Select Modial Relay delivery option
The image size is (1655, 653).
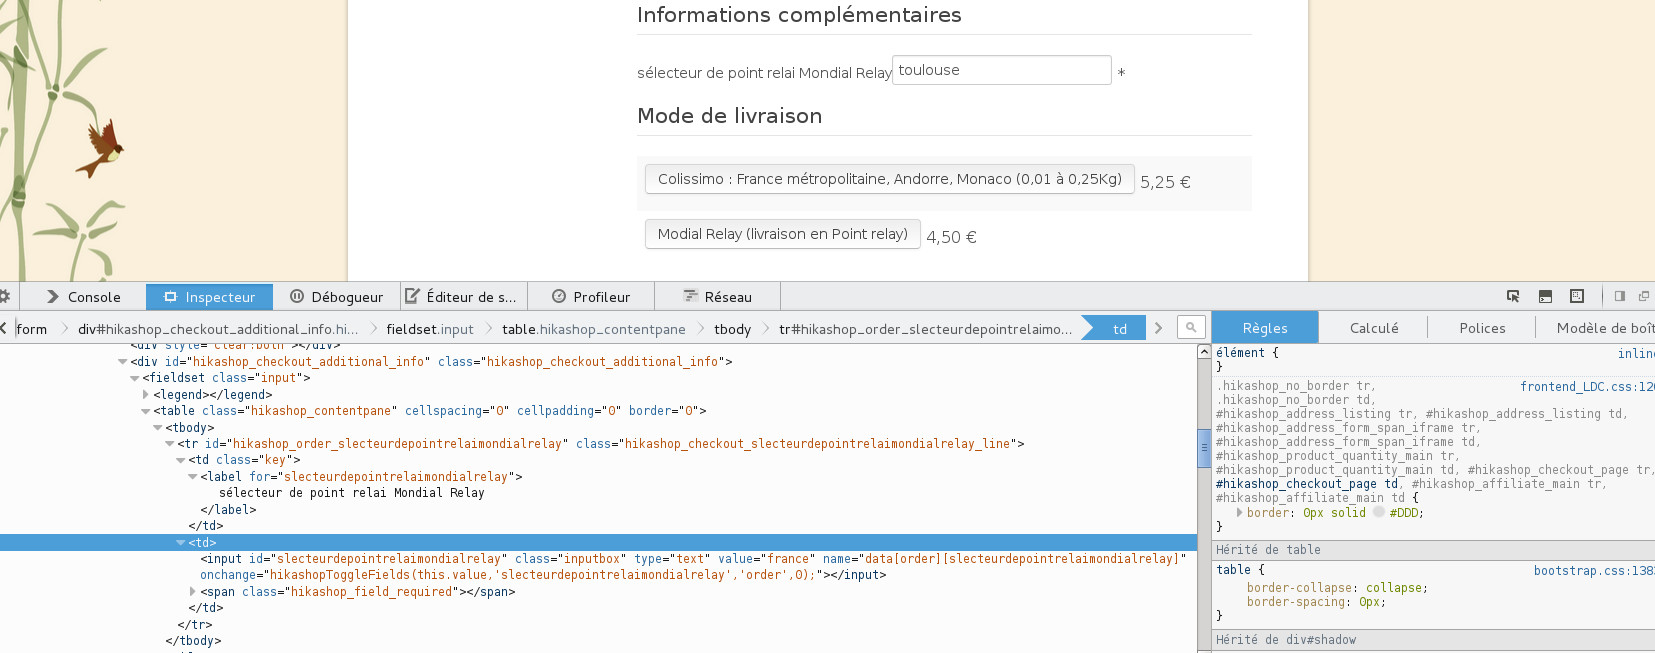click(782, 234)
